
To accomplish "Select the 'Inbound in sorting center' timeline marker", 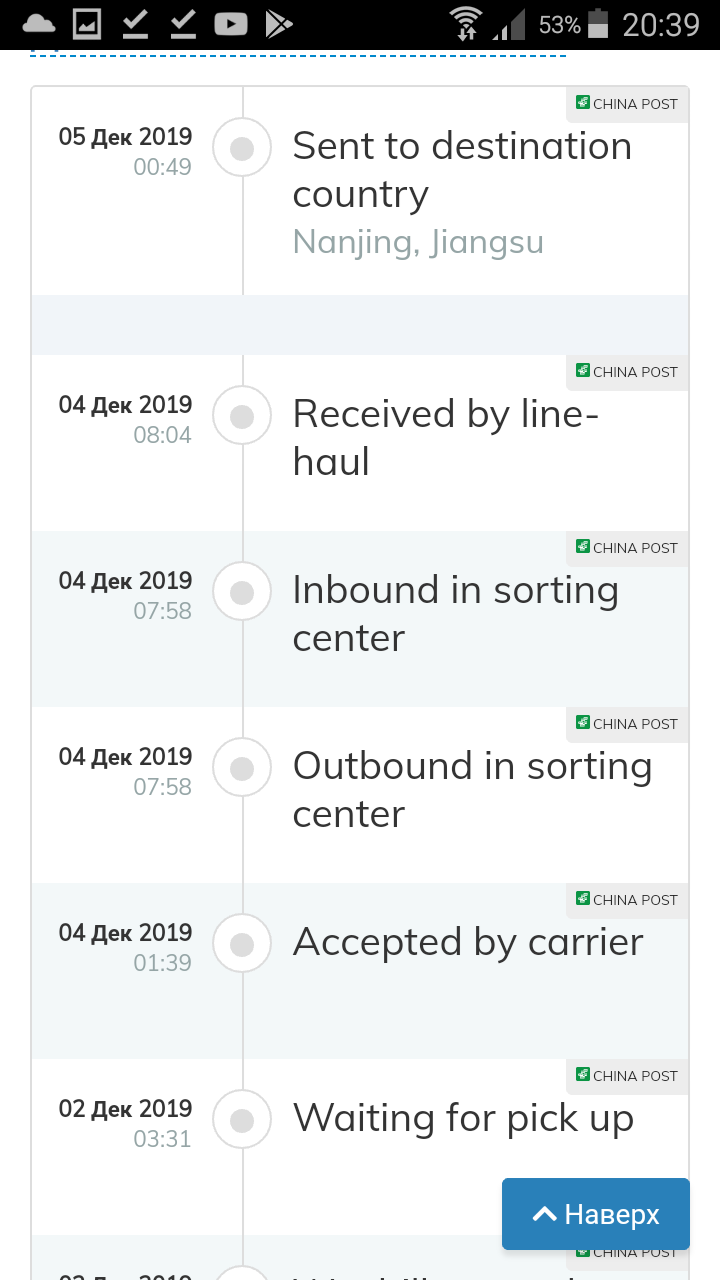I will click(242, 593).
